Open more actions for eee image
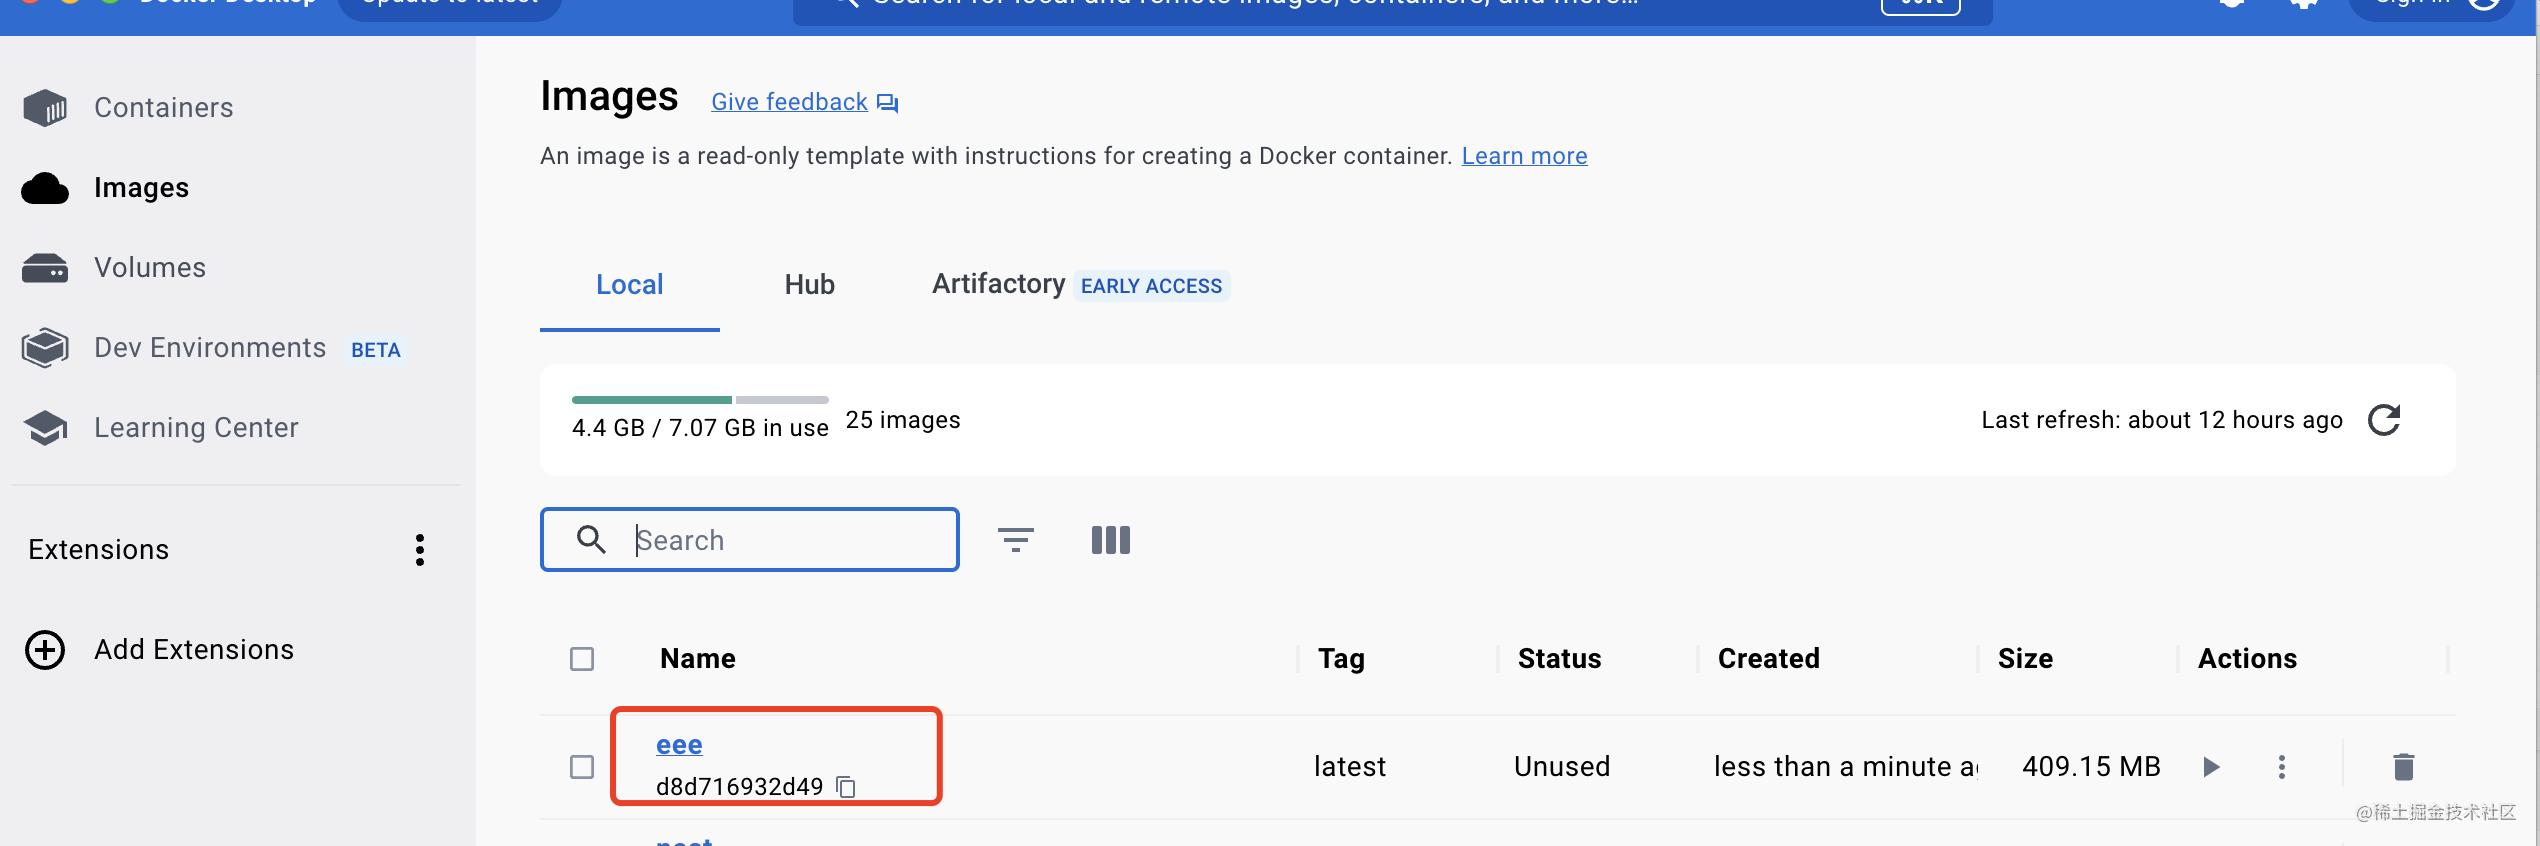2540x846 pixels. pos(2281,767)
